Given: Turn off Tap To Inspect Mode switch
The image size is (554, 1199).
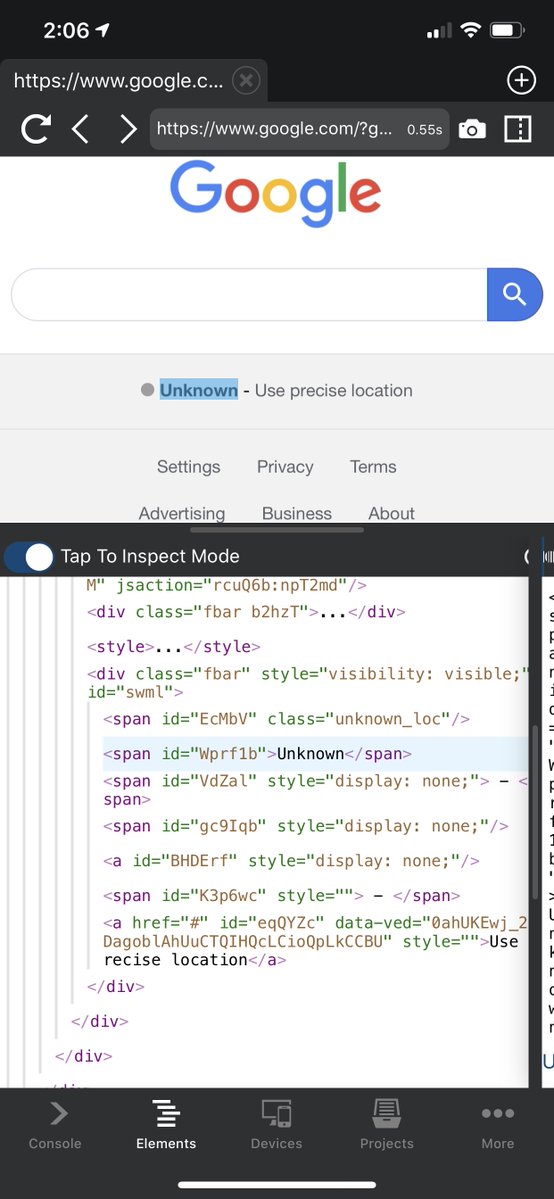Looking at the screenshot, I should [28, 557].
